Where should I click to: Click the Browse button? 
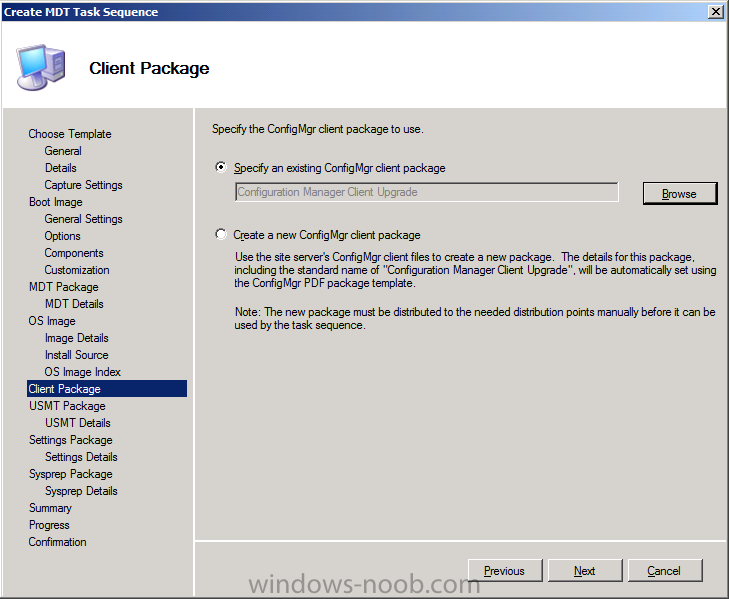(x=680, y=193)
